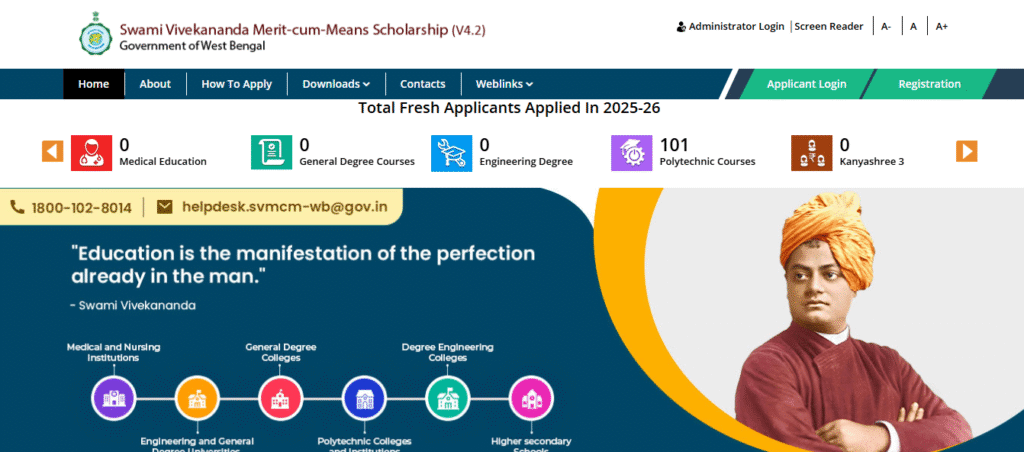Open the How To Apply page
1024x452 pixels.
pyautogui.click(x=236, y=84)
